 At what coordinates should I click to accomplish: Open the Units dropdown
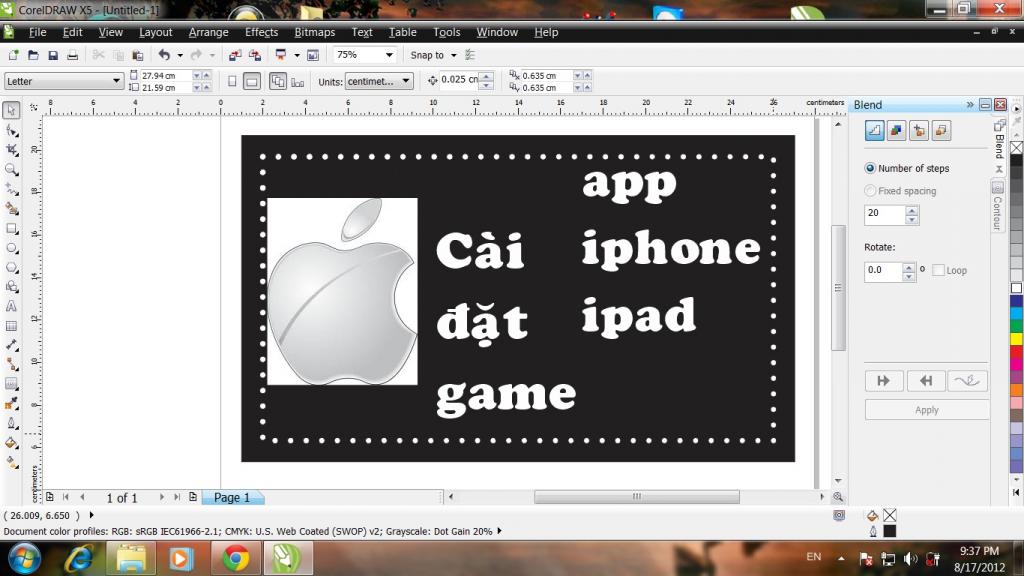point(405,81)
